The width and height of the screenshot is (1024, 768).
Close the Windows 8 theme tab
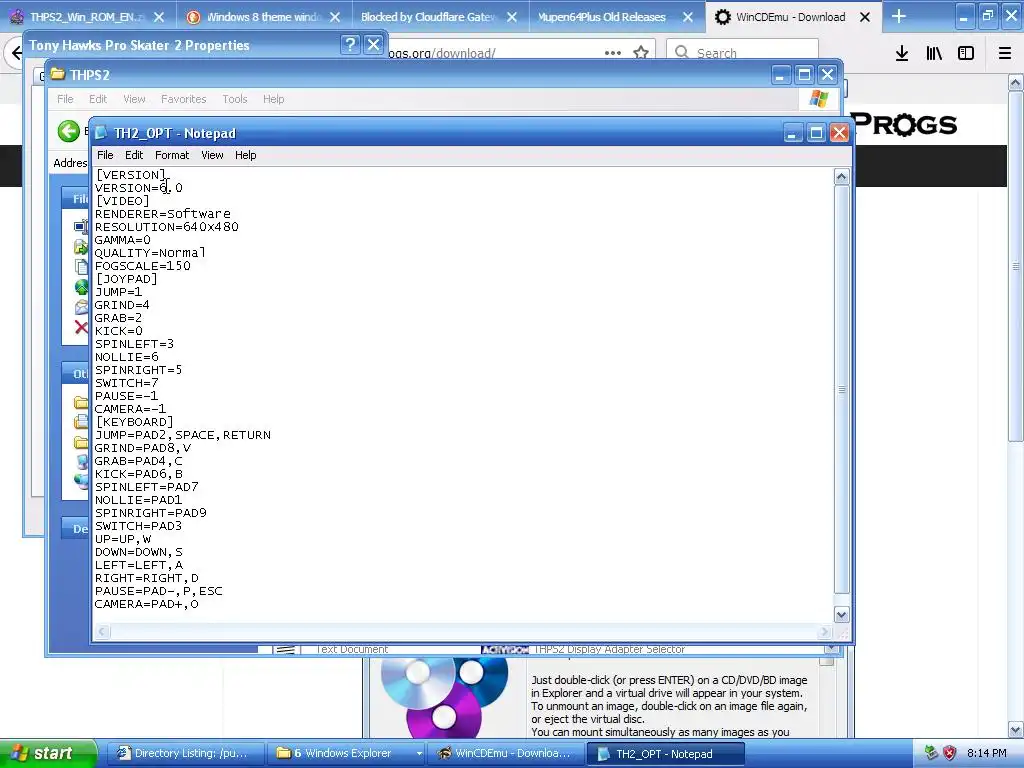(335, 17)
